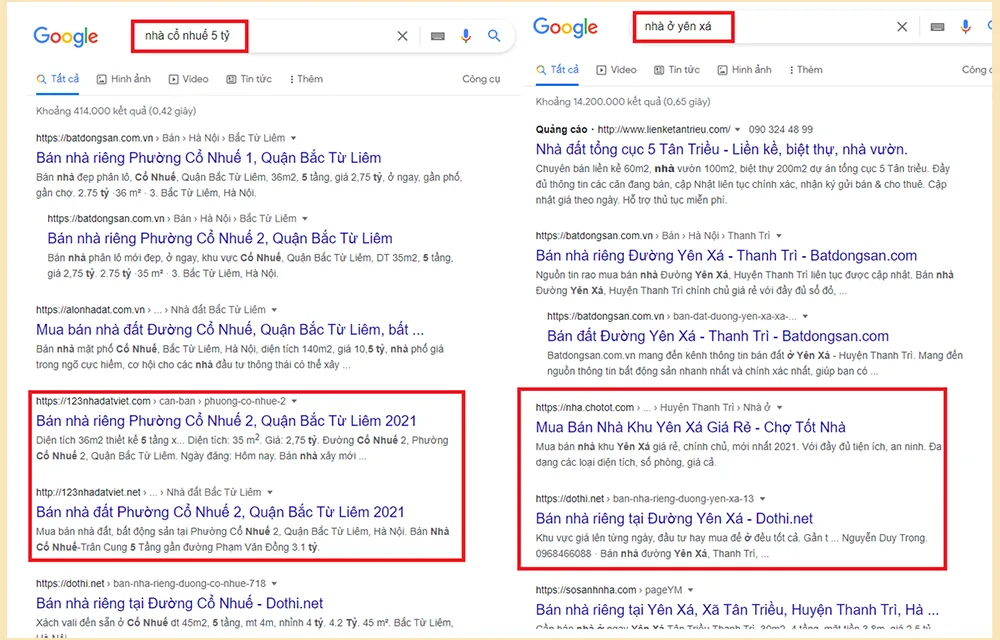Open on-screen keyboard in right search bar
This screenshot has width=1000, height=640.
pos(937,27)
